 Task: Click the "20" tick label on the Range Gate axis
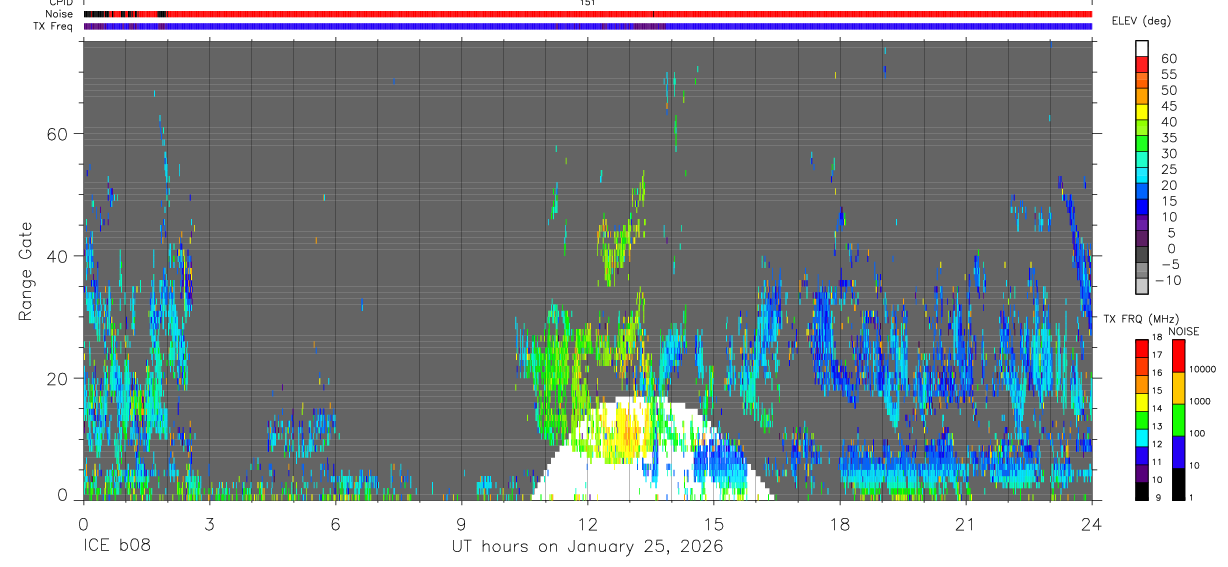point(58,378)
